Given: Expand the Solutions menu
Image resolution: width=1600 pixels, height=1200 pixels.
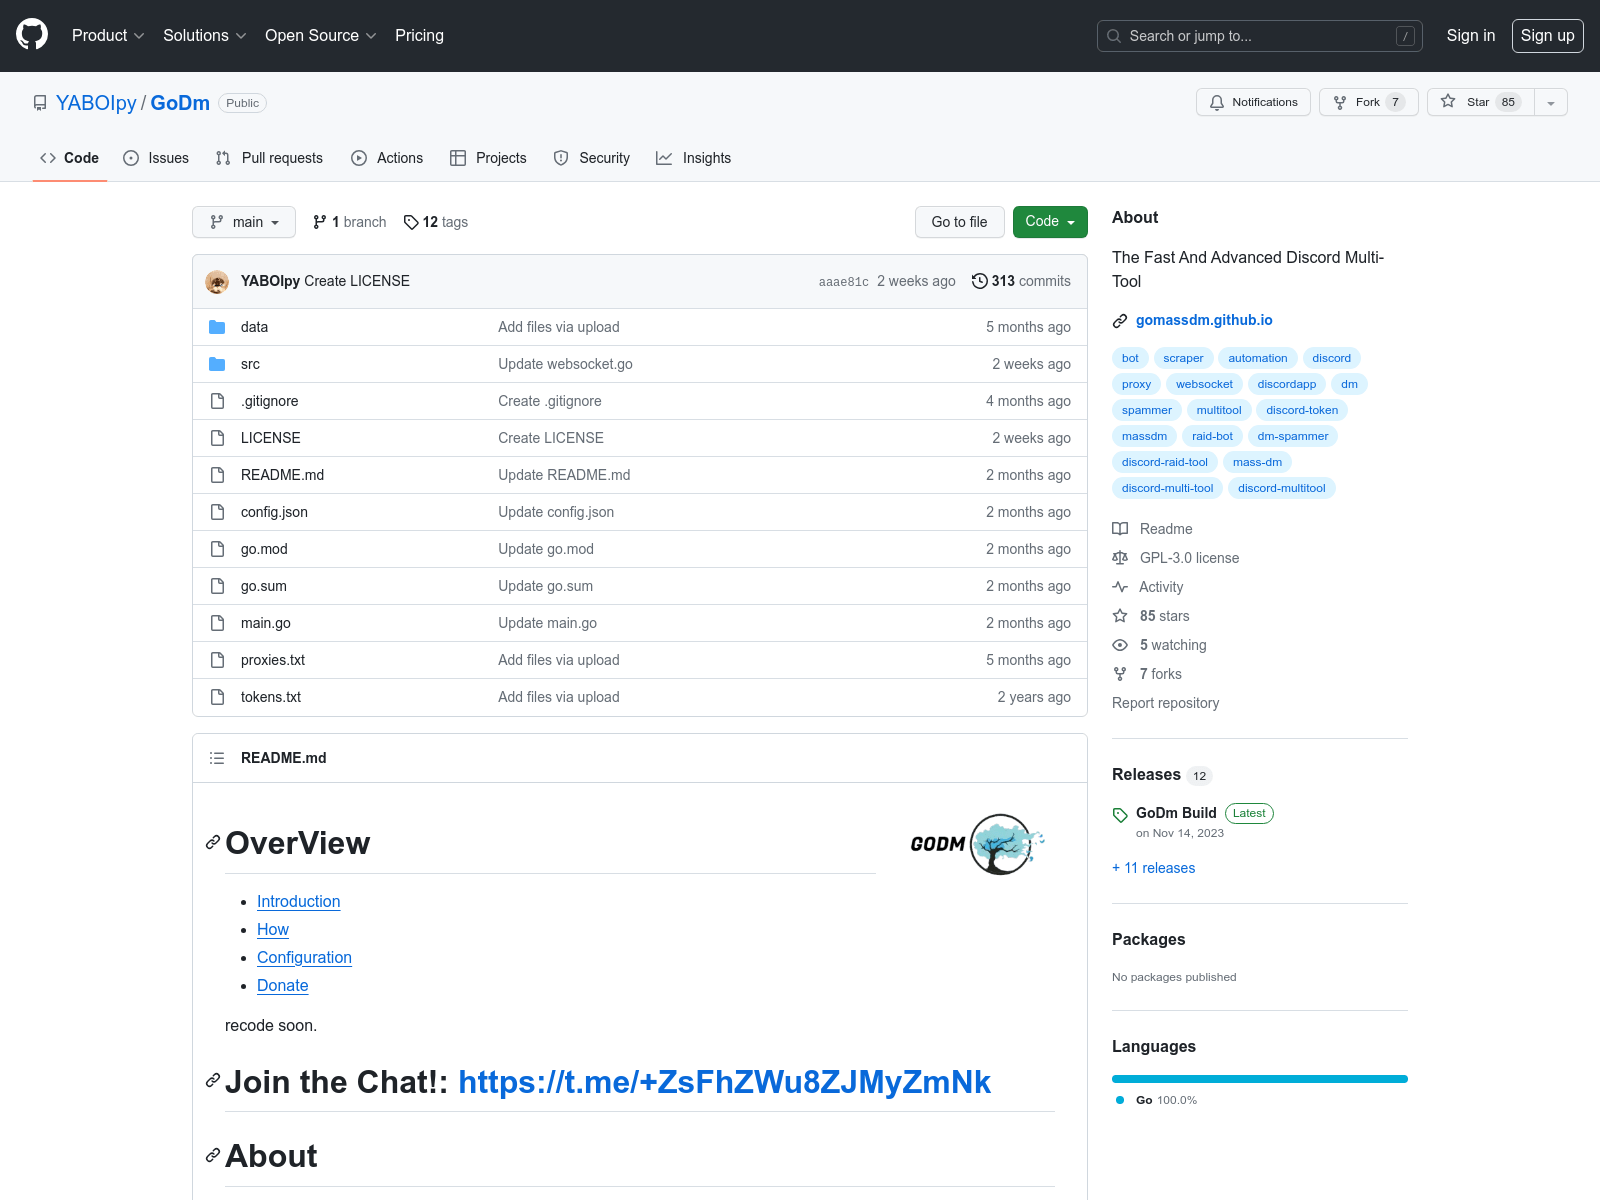Looking at the screenshot, I should point(204,35).
